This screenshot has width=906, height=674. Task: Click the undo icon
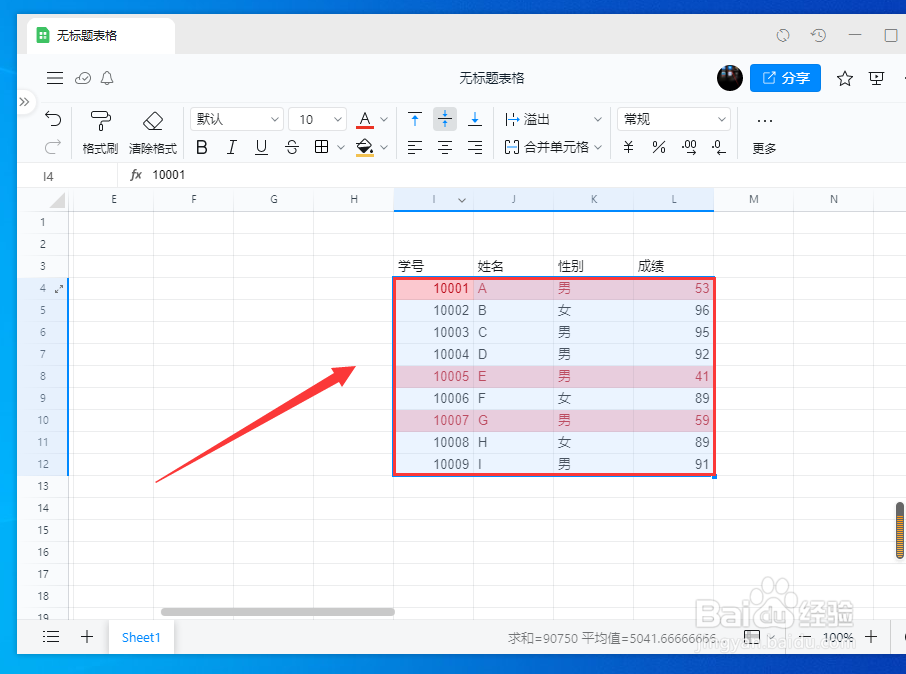tap(55, 119)
